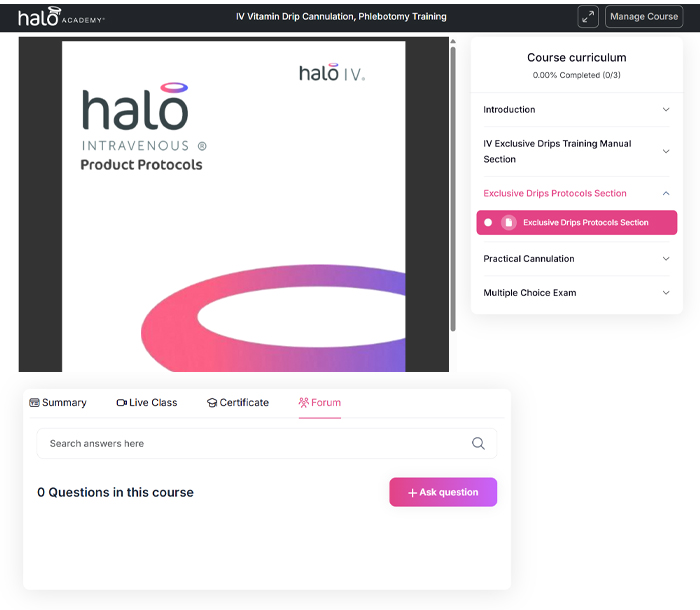Screen dimensions: 700x610
Task: Expand the Practical Cannulation section
Action: coord(576,259)
